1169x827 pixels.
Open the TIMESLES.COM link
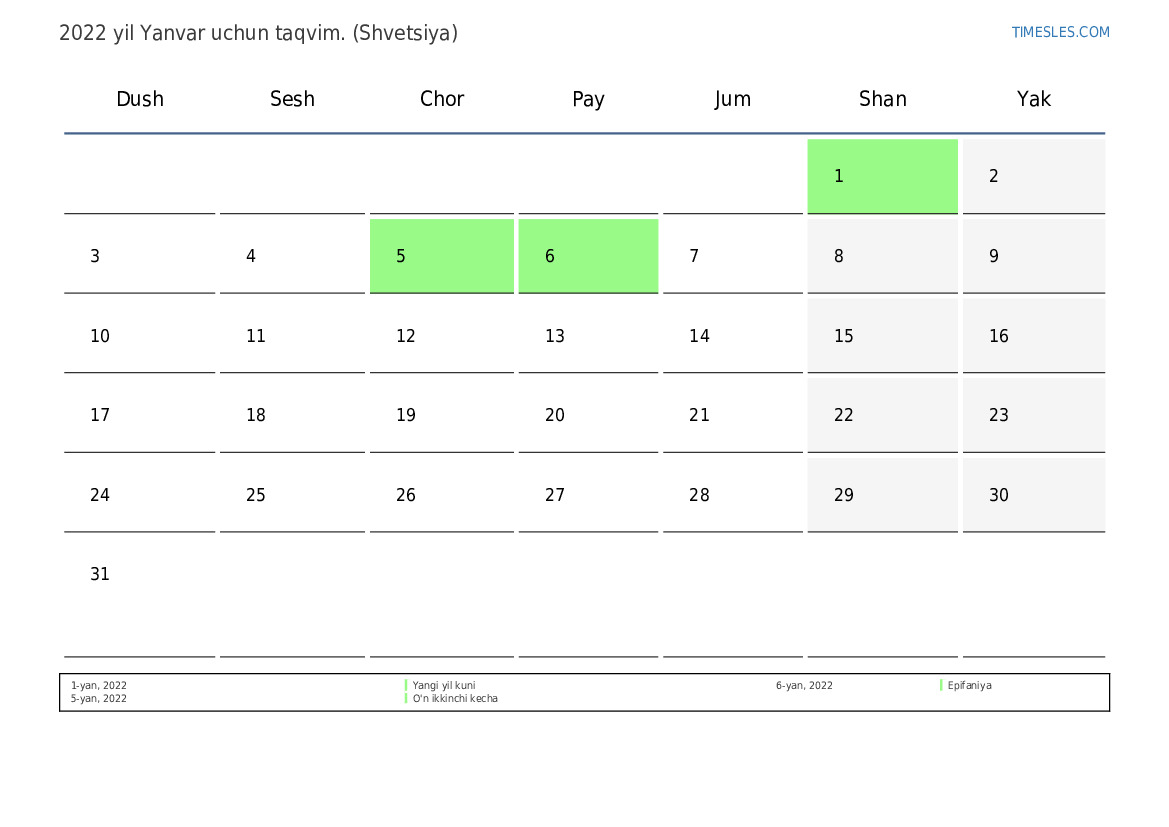(1060, 32)
